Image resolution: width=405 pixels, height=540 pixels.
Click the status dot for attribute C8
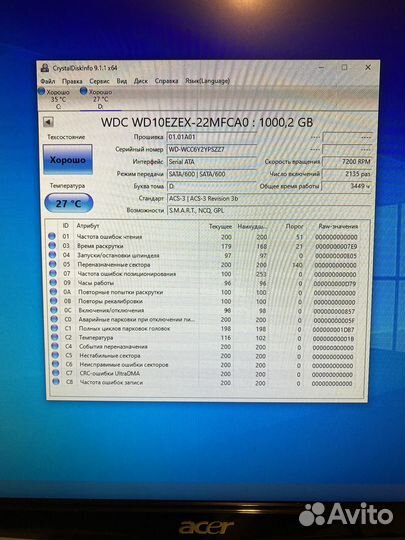click(x=56, y=382)
